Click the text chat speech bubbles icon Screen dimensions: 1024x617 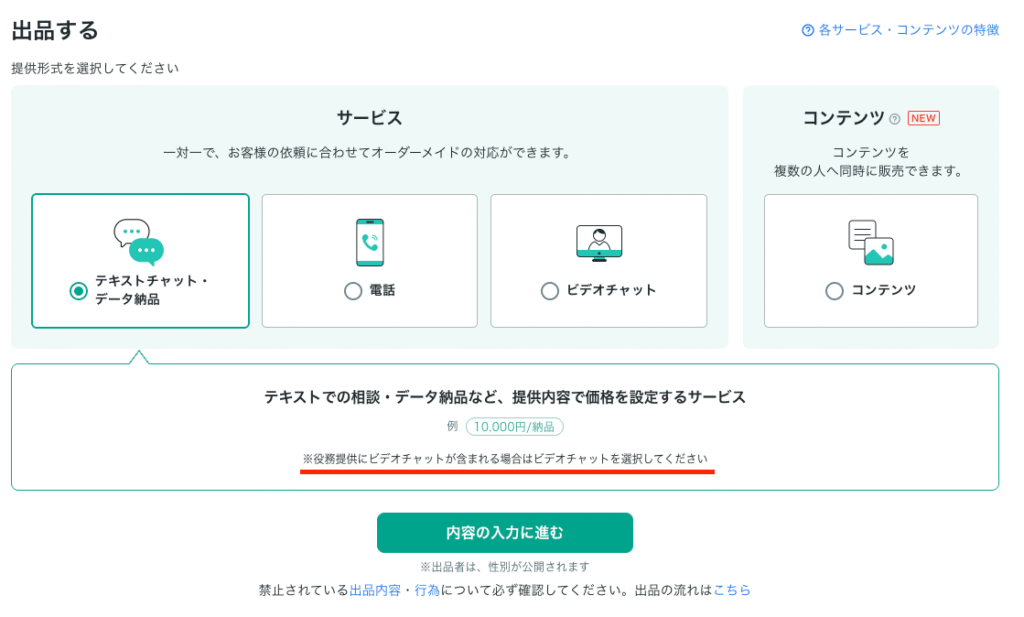[138, 241]
